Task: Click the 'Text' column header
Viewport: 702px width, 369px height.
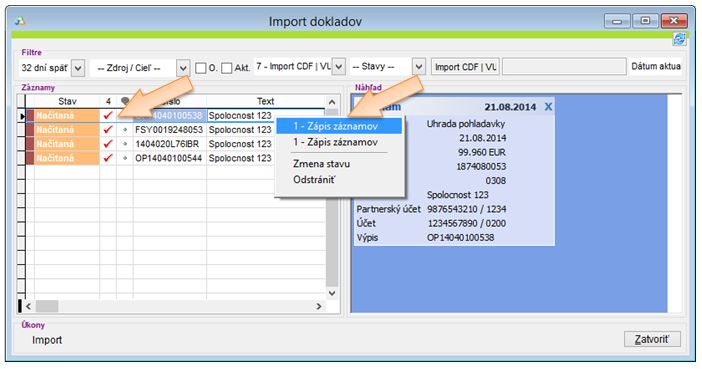Action: tap(265, 102)
